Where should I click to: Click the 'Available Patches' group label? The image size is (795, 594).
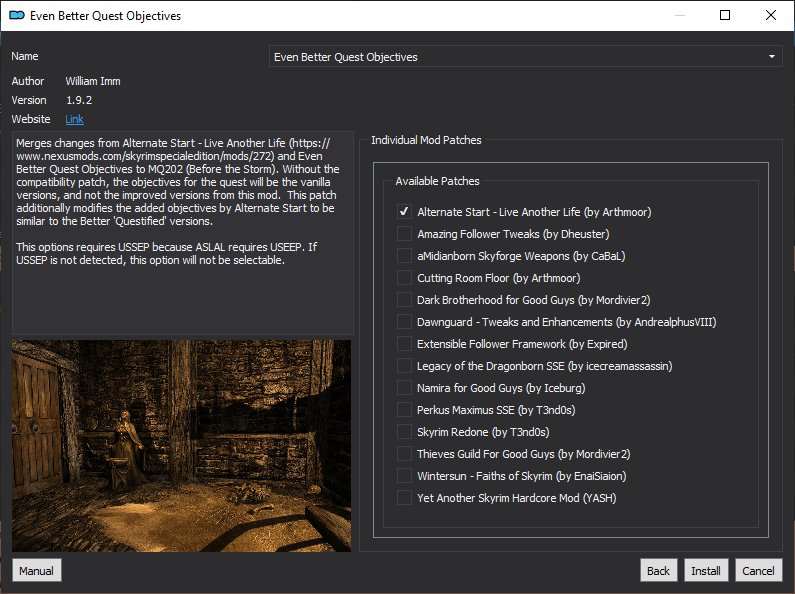437,181
